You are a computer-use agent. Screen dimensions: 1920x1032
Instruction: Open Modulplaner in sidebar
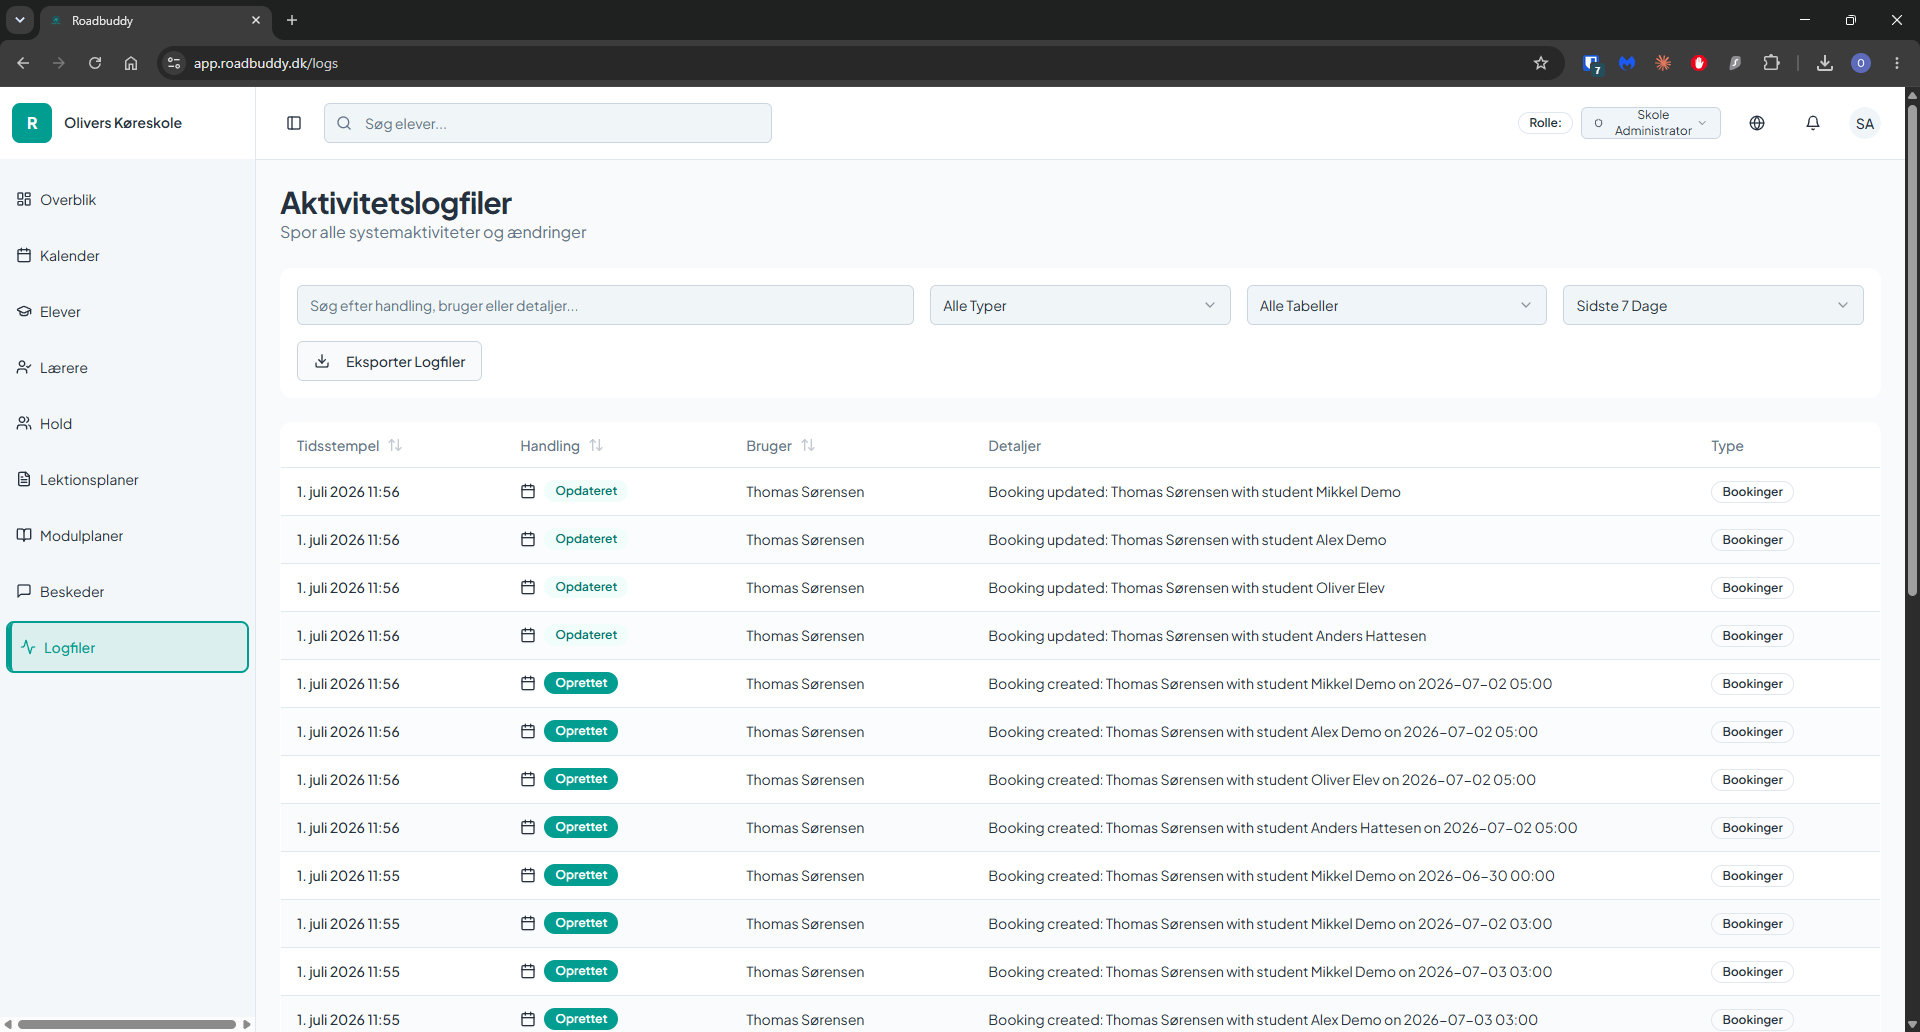click(127, 535)
